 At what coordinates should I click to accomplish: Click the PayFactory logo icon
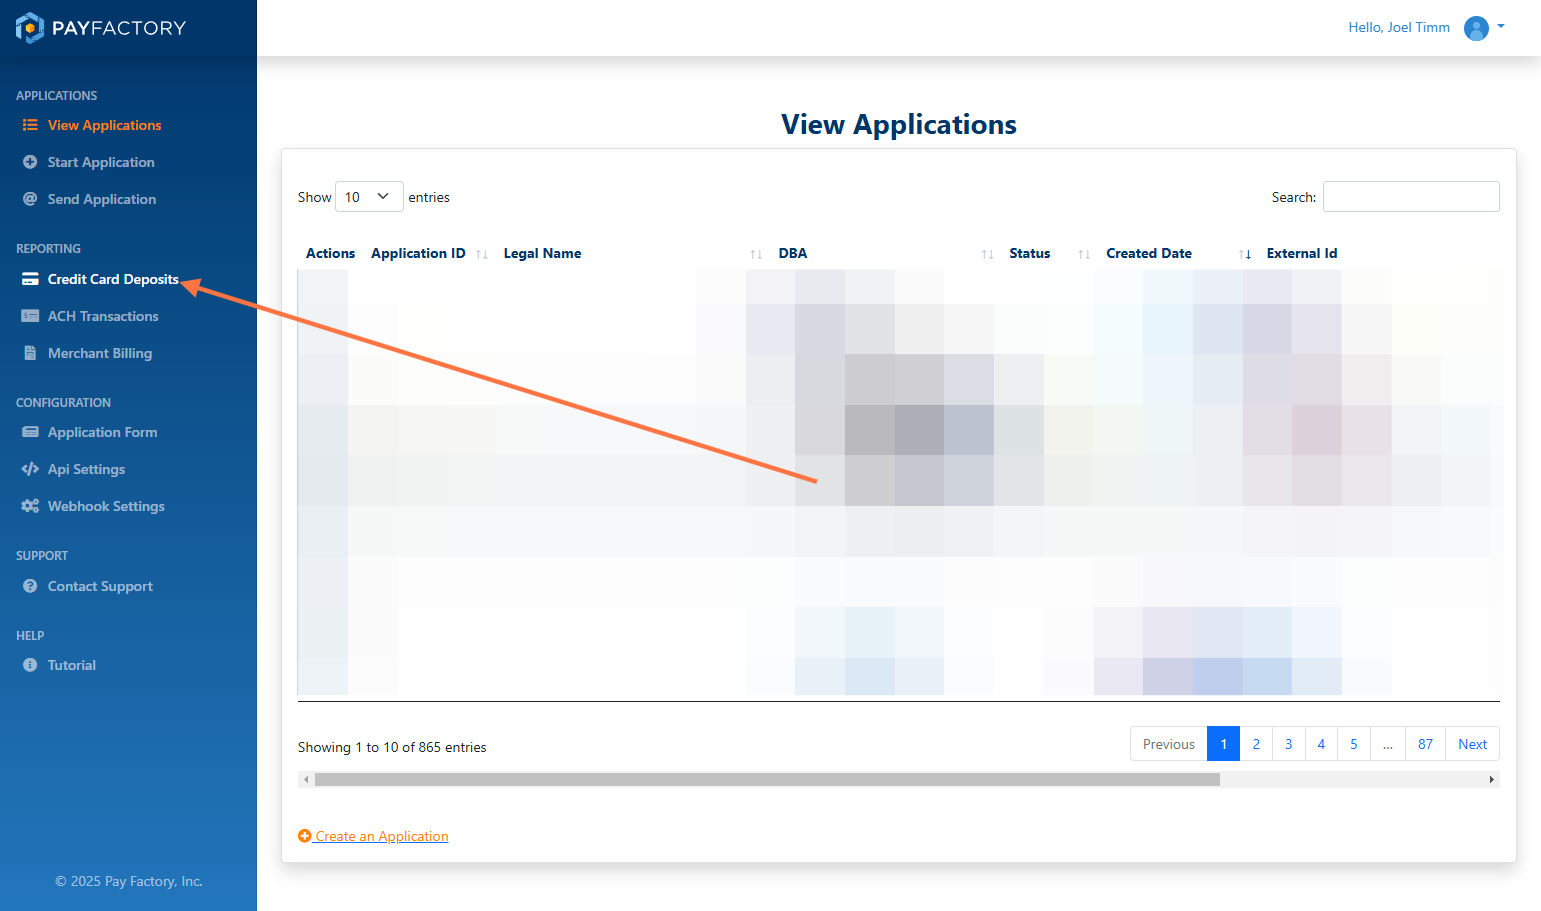click(x=30, y=28)
